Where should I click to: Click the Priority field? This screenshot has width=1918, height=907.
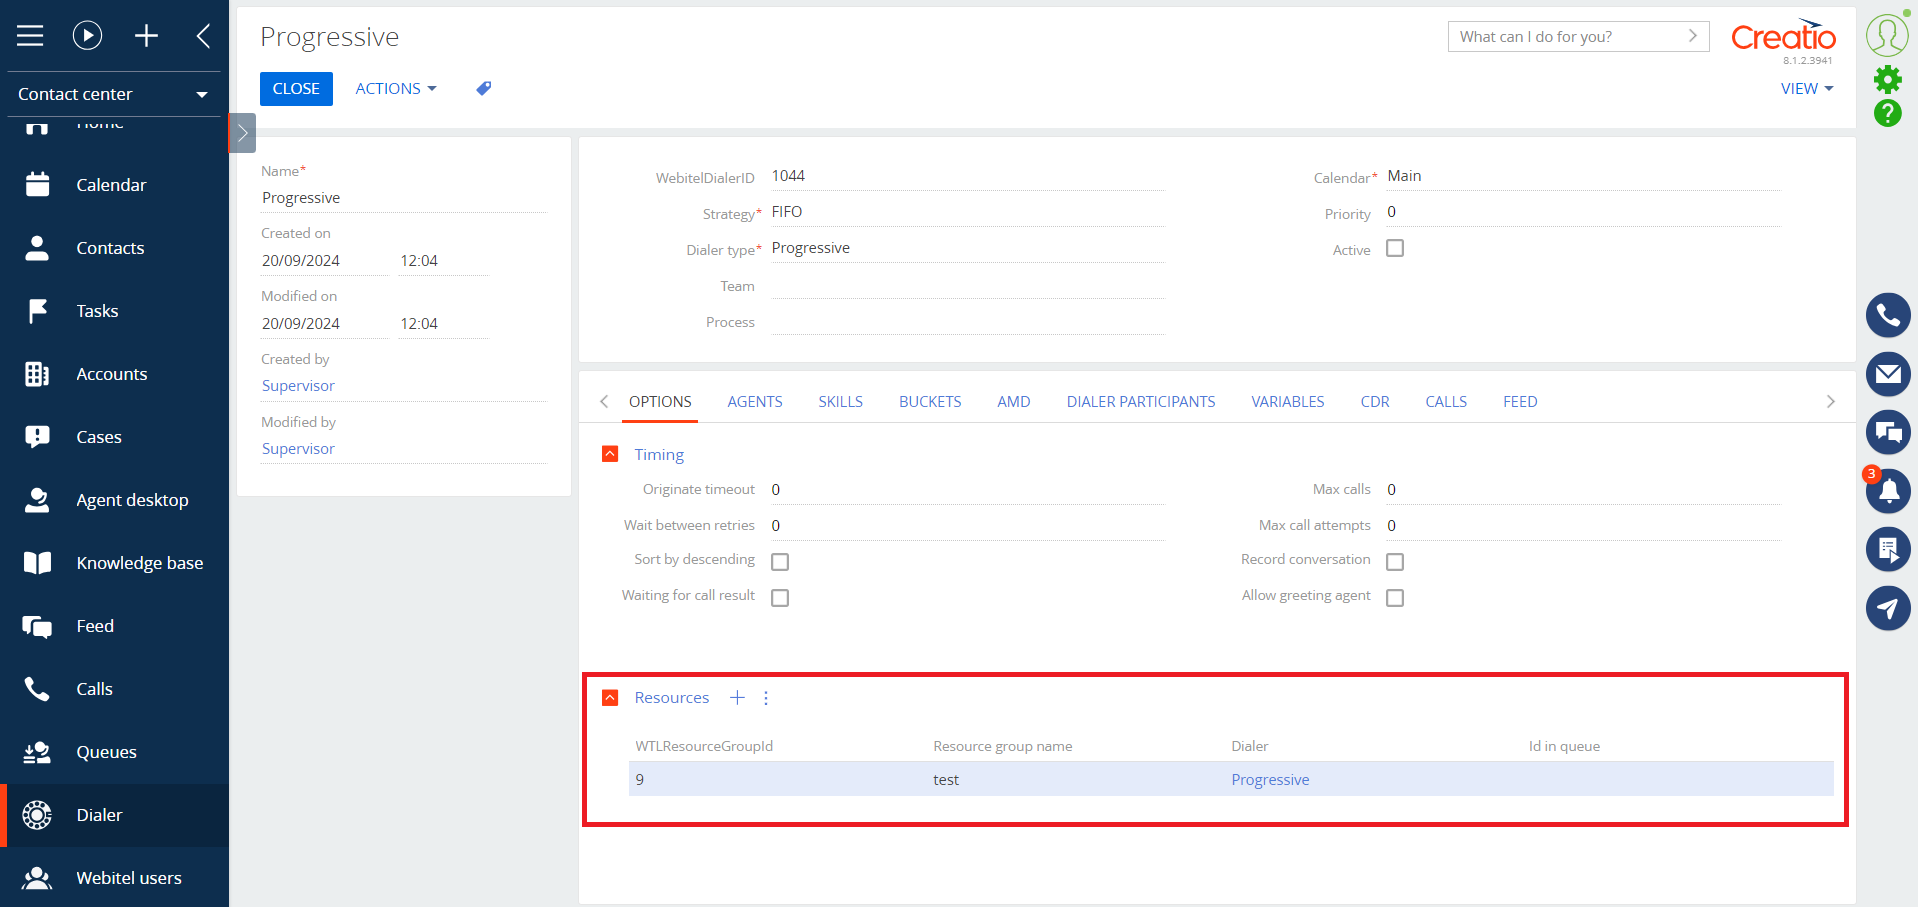coord(1583,212)
